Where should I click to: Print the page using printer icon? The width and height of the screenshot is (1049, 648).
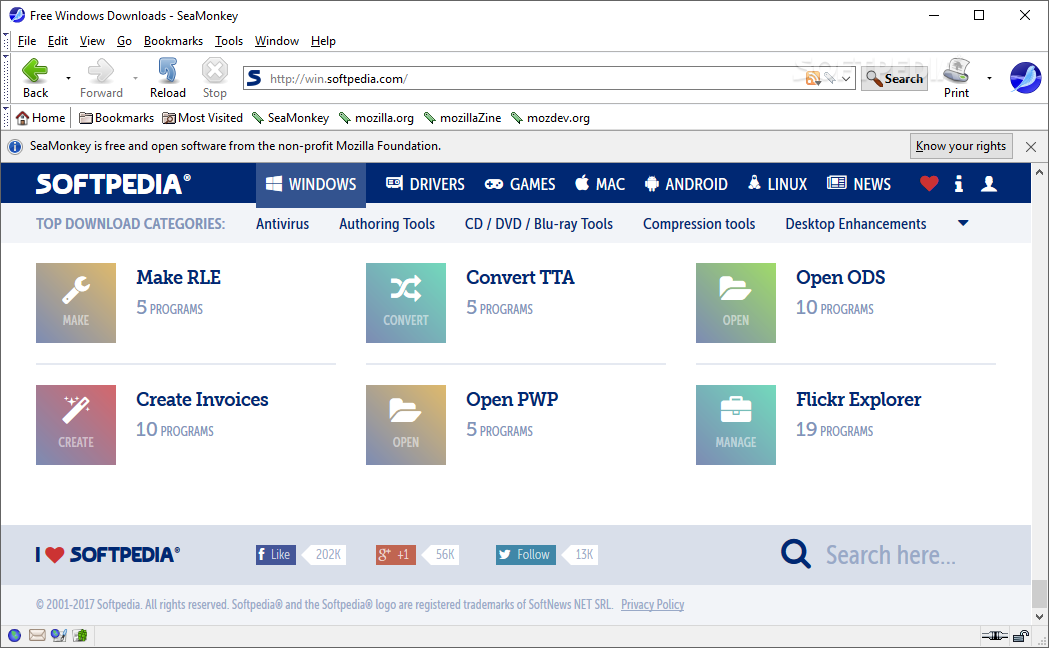point(956,78)
